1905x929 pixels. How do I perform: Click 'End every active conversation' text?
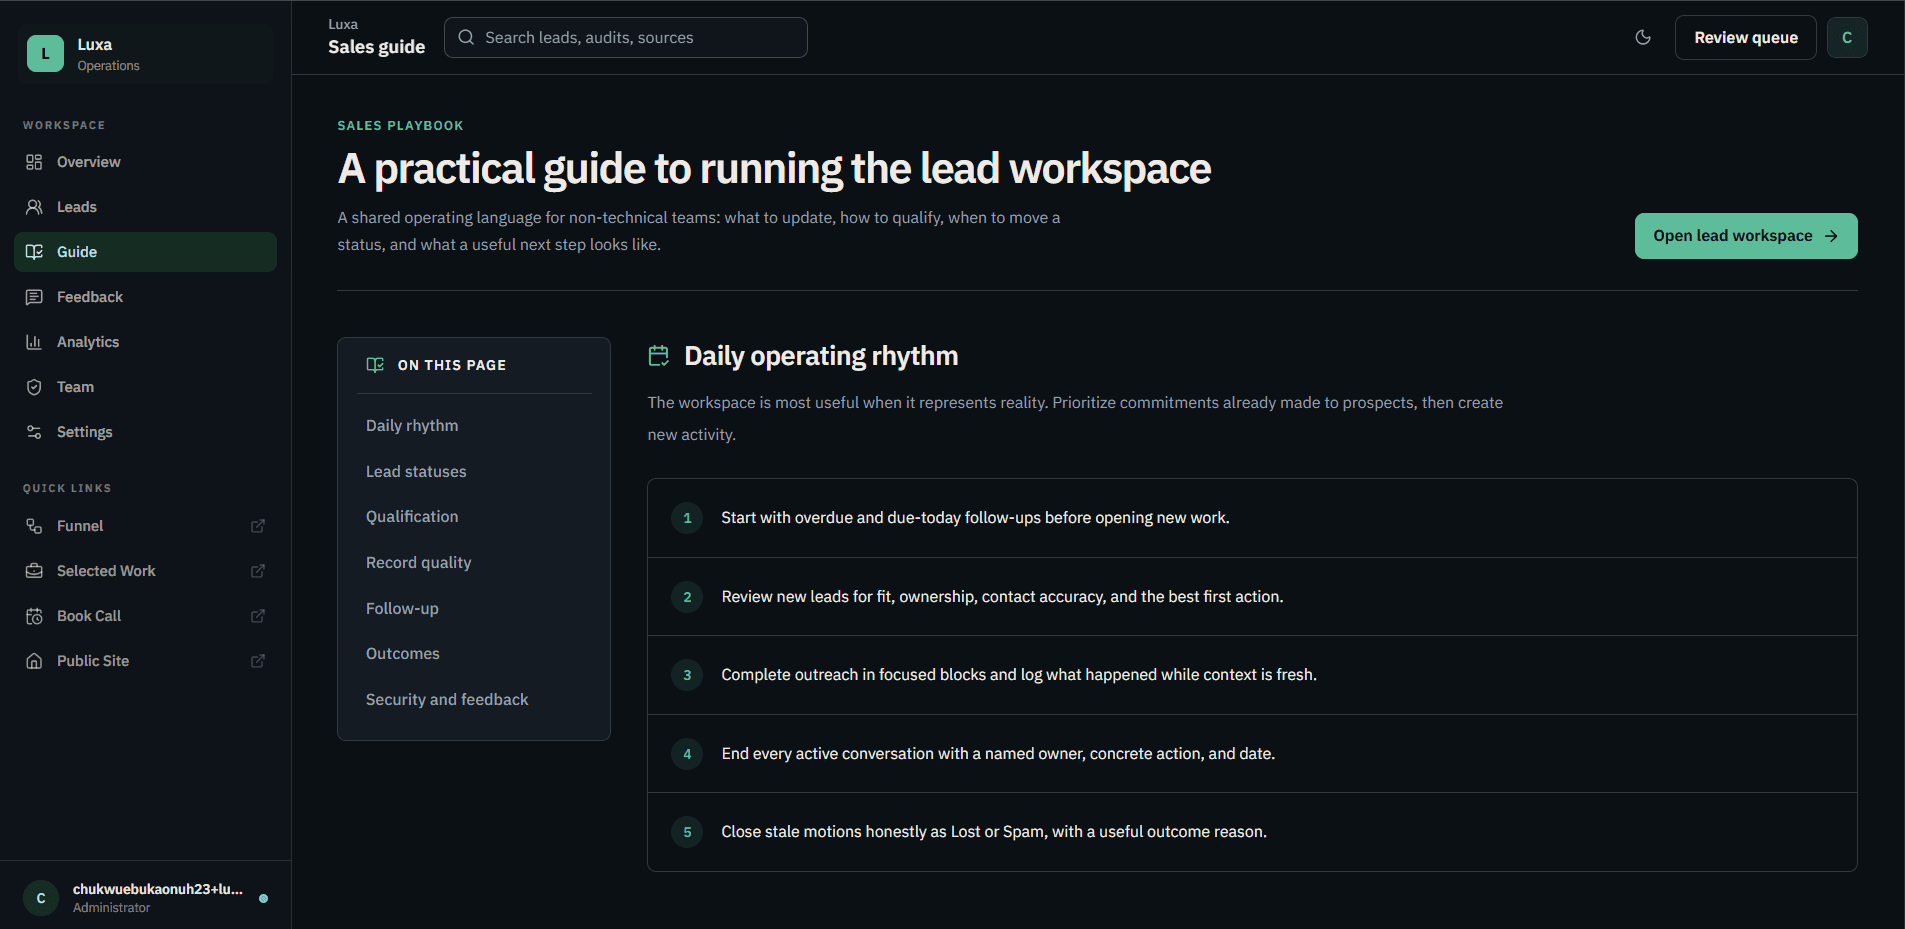click(x=998, y=754)
